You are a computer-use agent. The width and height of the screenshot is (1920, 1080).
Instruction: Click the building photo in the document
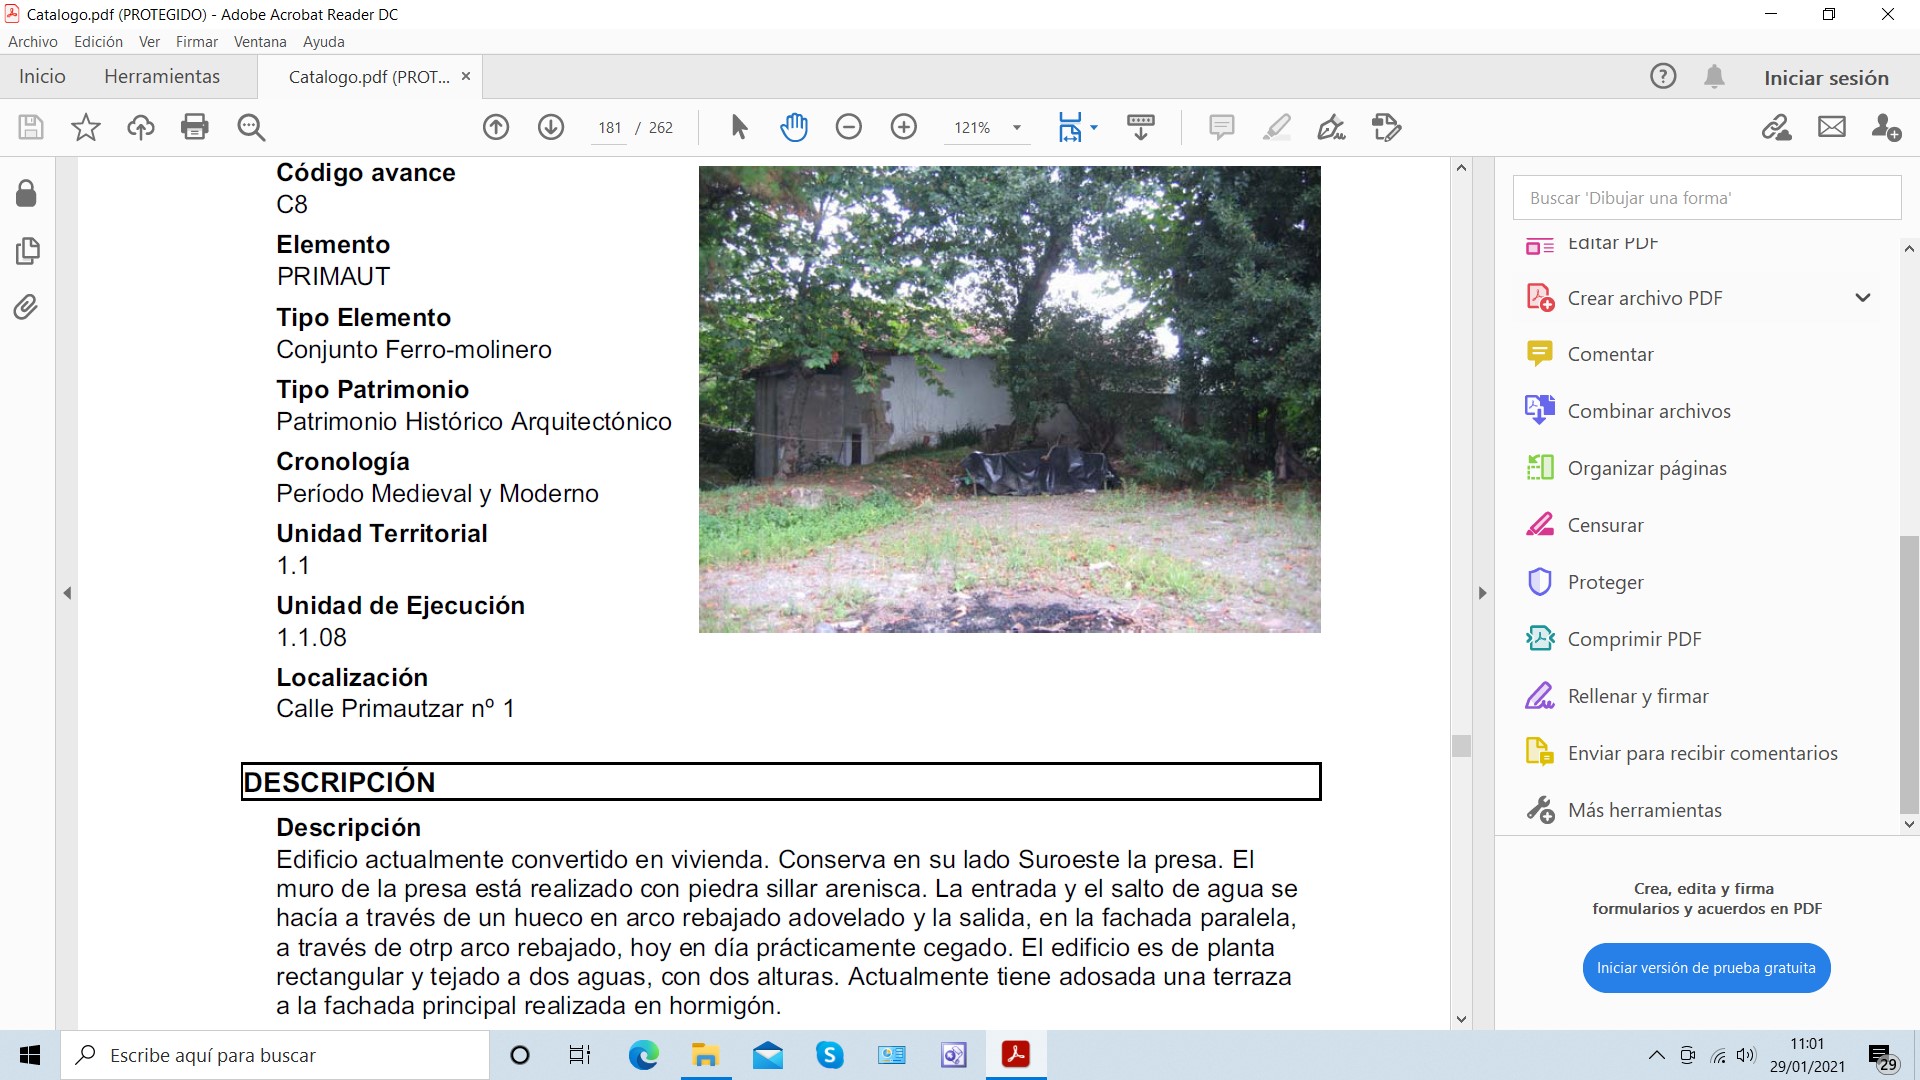coord(1009,399)
